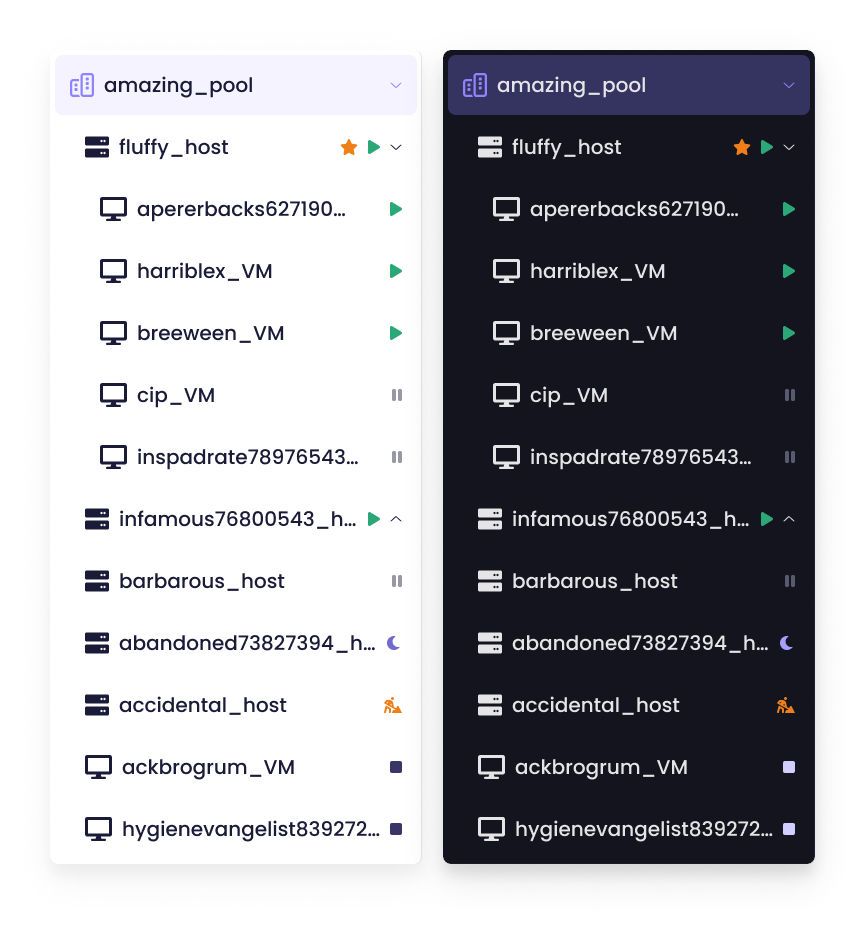Collapse amazing_pool with the dark panel chevron

pyautogui.click(x=789, y=85)
